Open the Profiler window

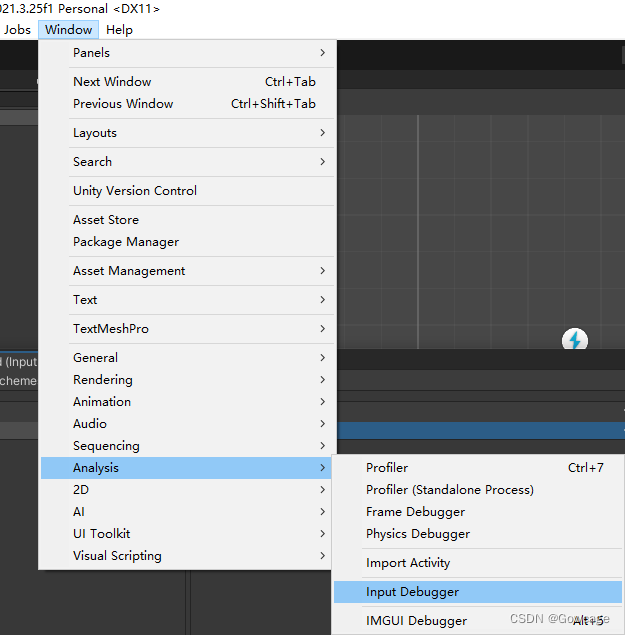pyautogui.click(x=478, y=468)
